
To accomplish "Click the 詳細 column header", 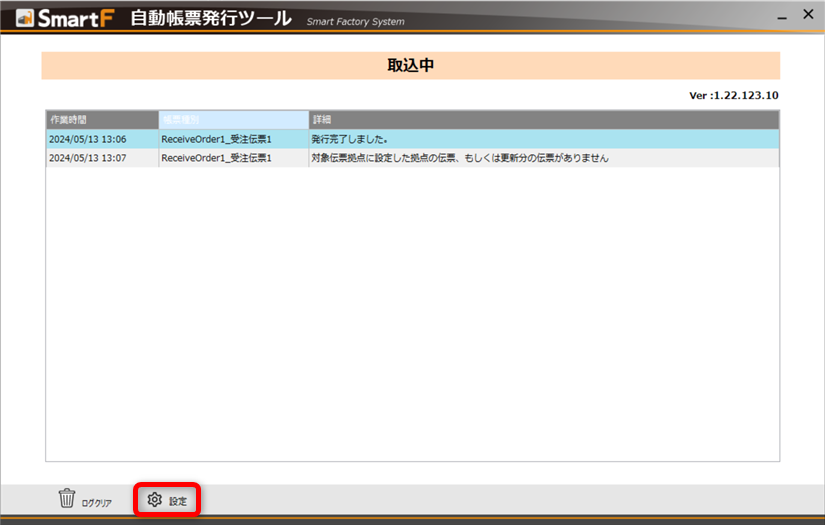I will point(543,120).
